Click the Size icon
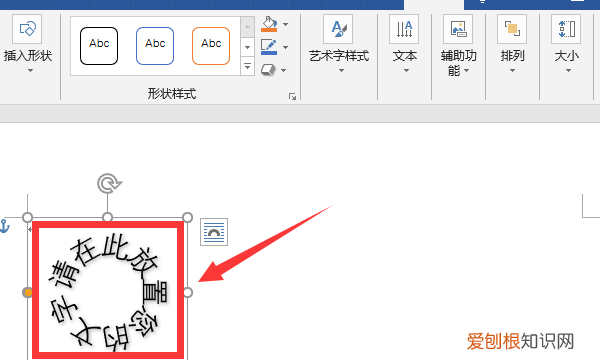 566,29
